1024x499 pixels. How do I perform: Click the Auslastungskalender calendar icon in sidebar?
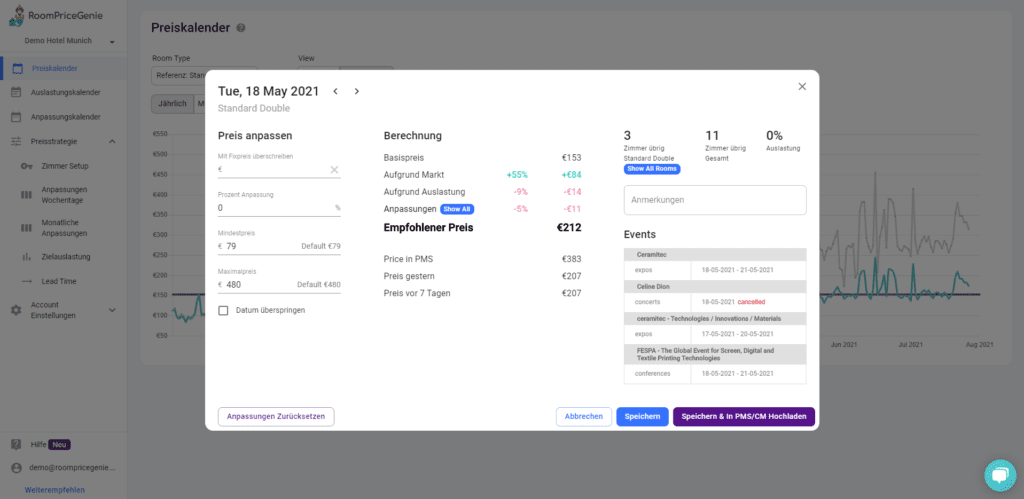tap(17, 93)
